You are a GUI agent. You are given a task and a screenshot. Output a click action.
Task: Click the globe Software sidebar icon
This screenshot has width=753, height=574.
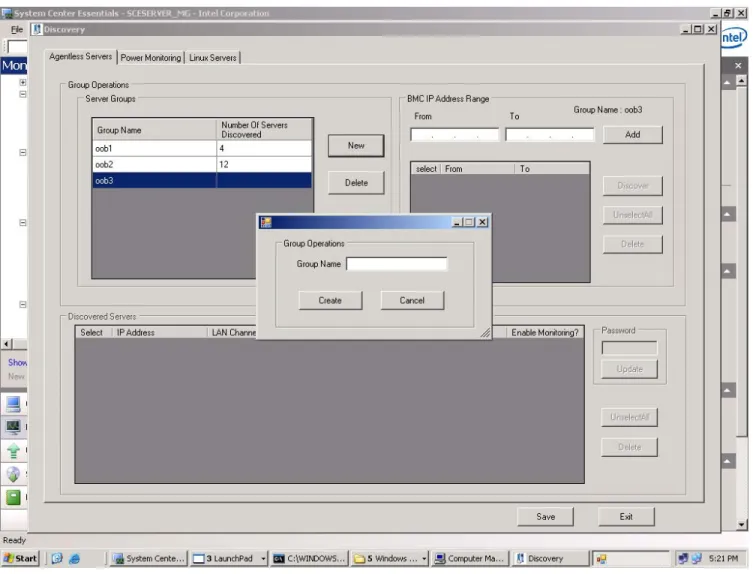[x=13, y=474]
